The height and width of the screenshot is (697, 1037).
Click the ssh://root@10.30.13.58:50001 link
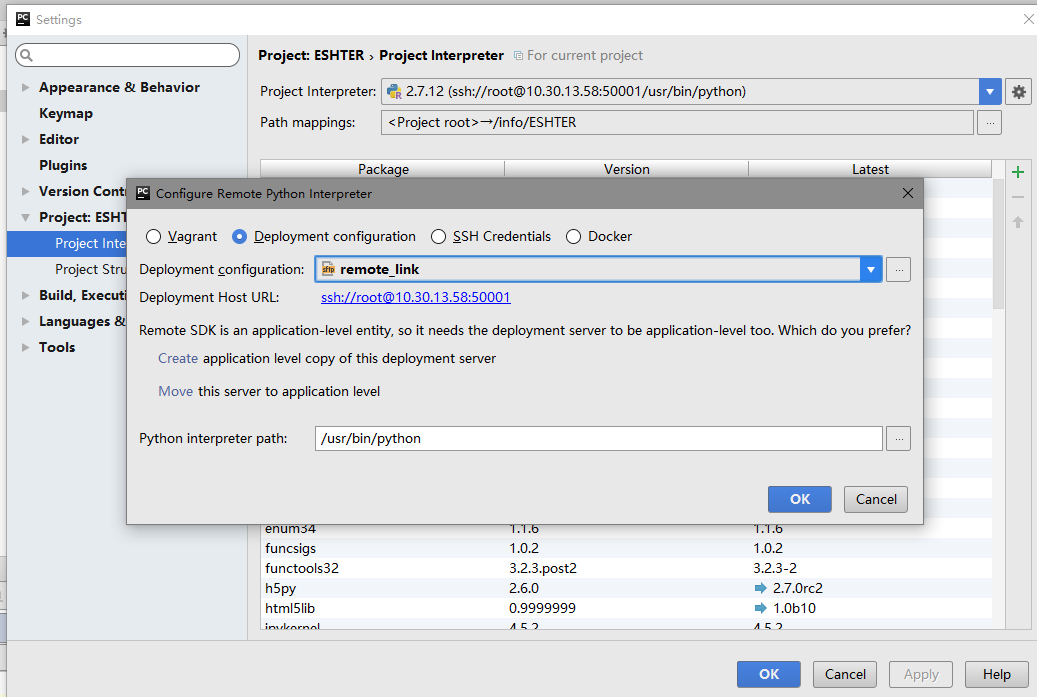point(415,297)
